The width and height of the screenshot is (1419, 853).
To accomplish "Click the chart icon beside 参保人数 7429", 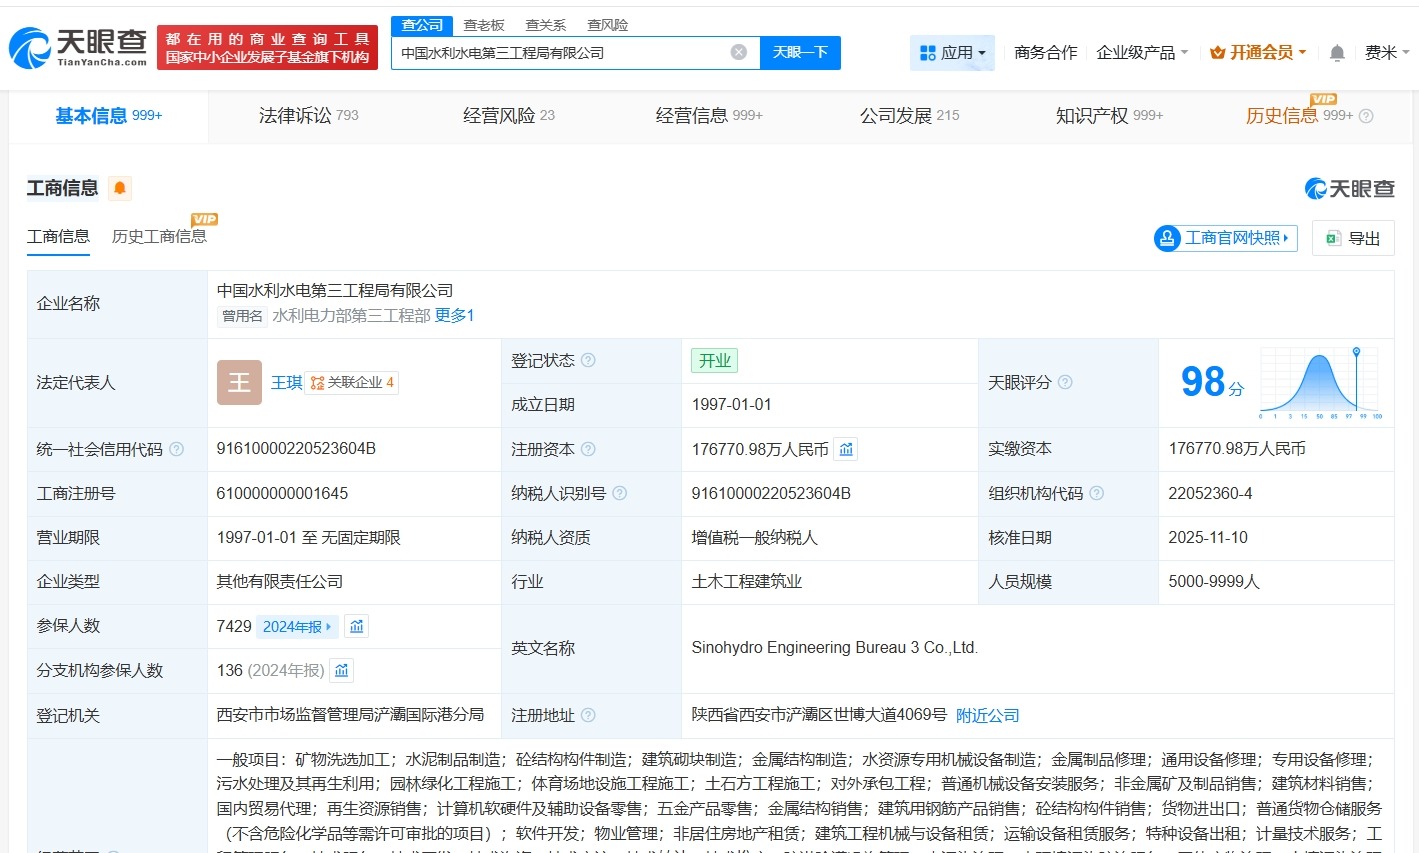I will [x=357, y=625].
